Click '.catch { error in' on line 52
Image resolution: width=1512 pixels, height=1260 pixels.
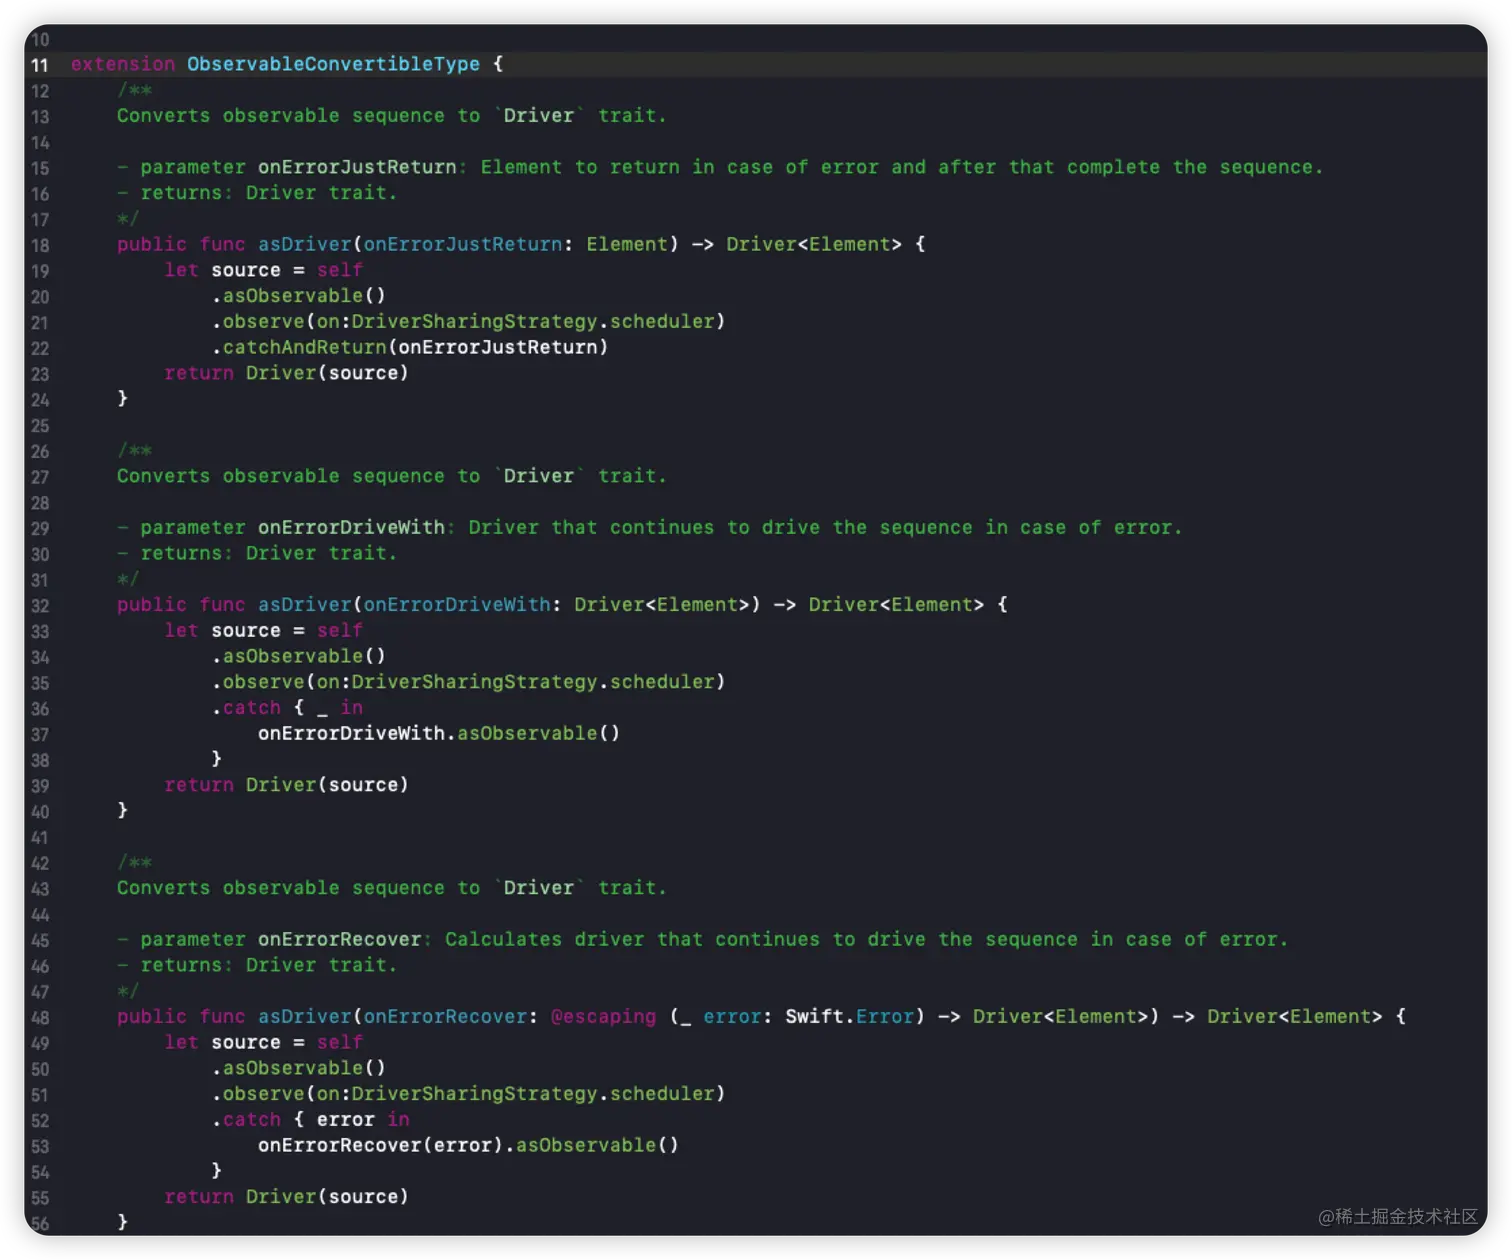pyautogui.click(x=310, y=1120)
